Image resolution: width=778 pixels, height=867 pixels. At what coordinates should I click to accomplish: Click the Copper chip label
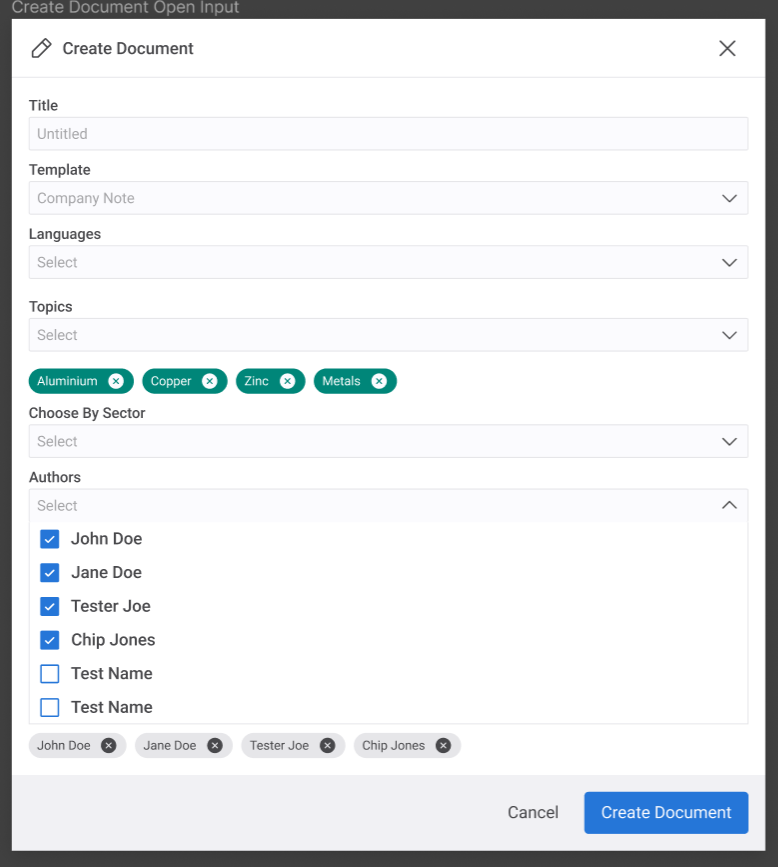tap(171, 381)
